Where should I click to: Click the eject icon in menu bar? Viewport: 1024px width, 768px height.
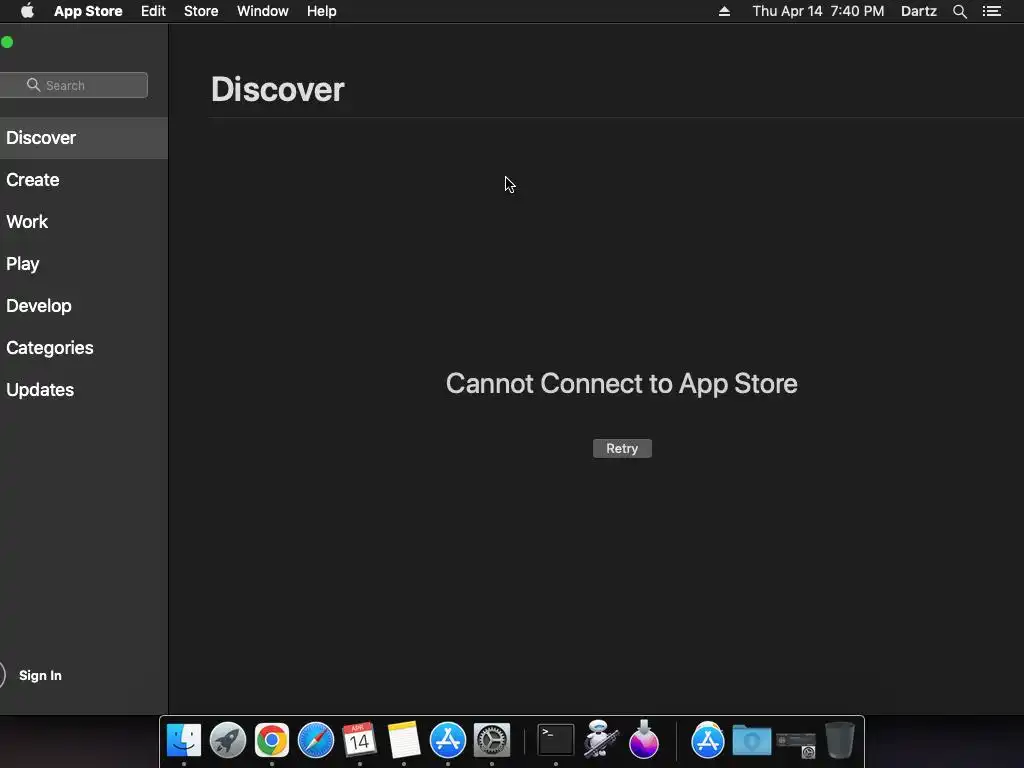724,11
